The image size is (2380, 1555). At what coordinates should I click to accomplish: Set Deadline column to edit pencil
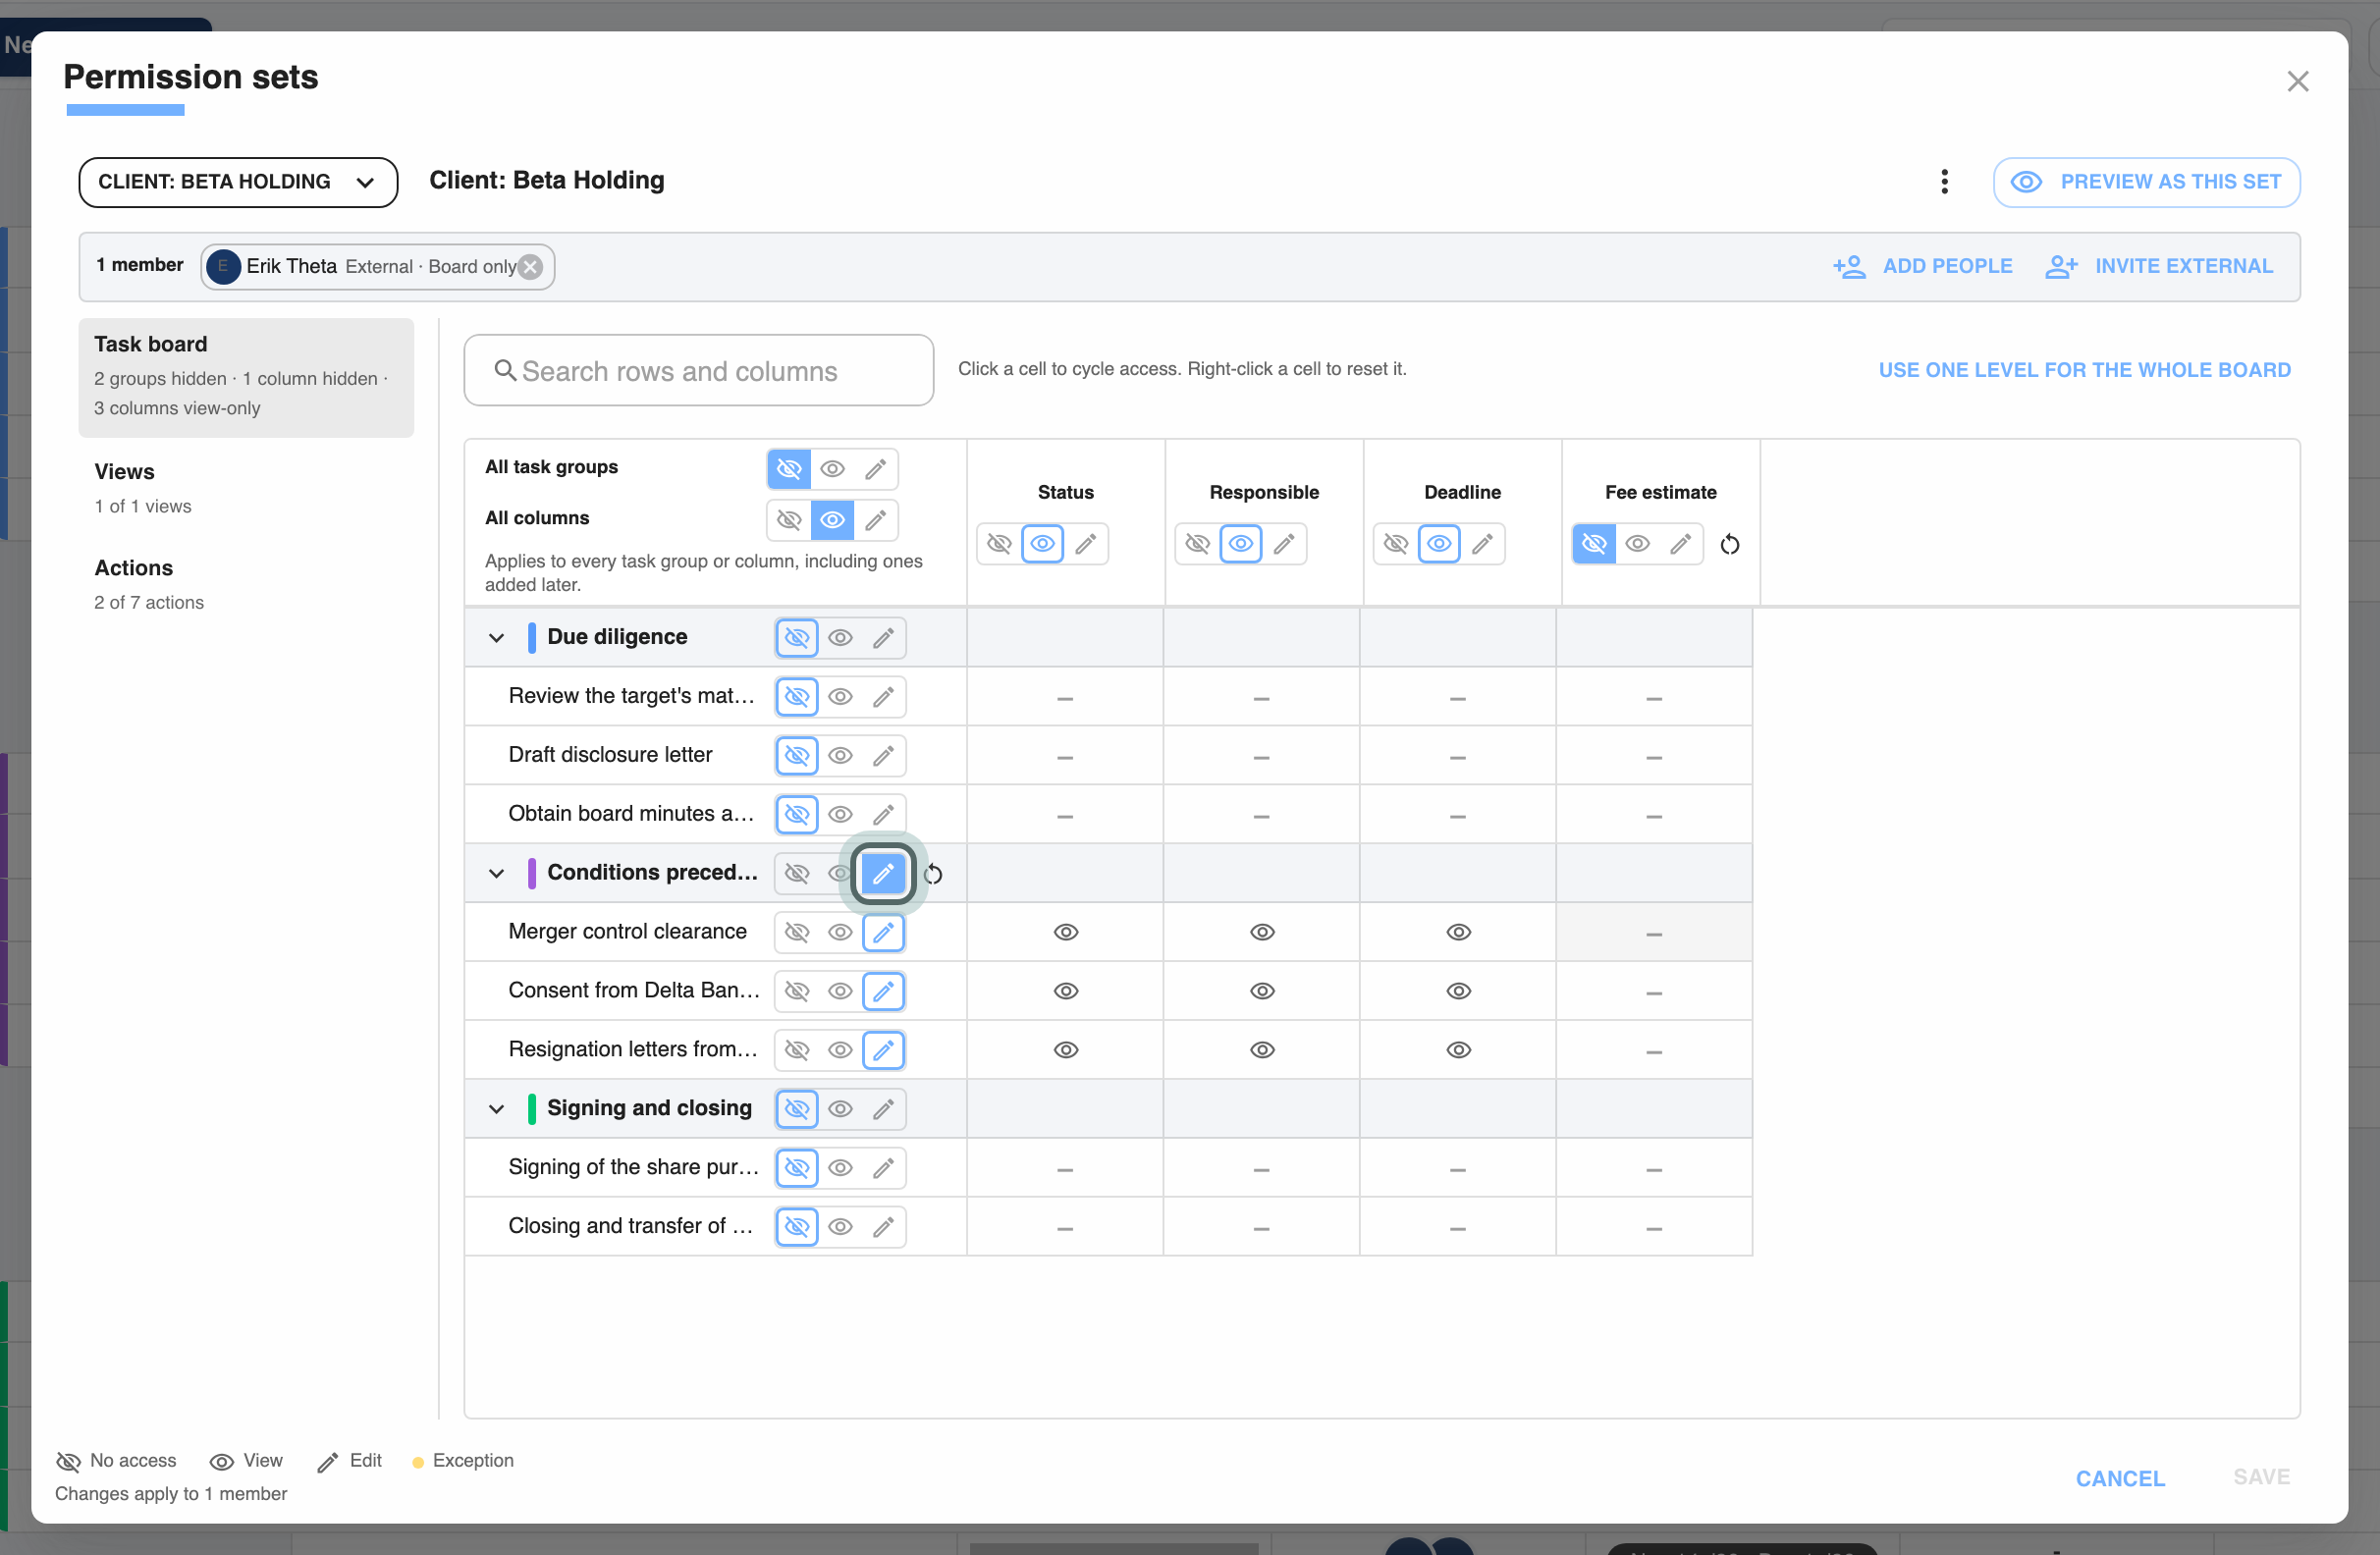tap(1482, 544)
